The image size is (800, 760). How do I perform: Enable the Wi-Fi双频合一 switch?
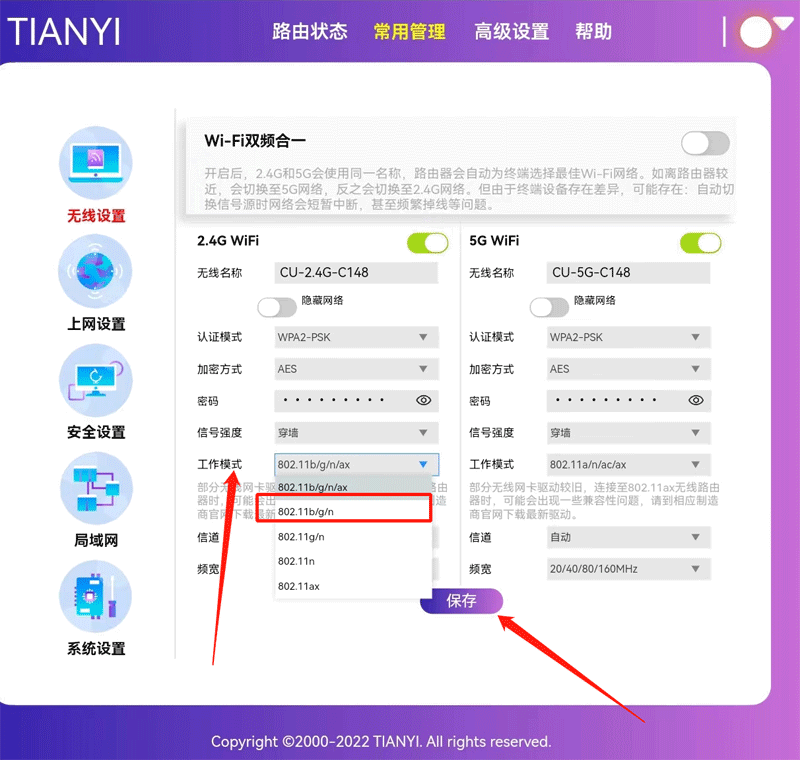click(705, 143)
